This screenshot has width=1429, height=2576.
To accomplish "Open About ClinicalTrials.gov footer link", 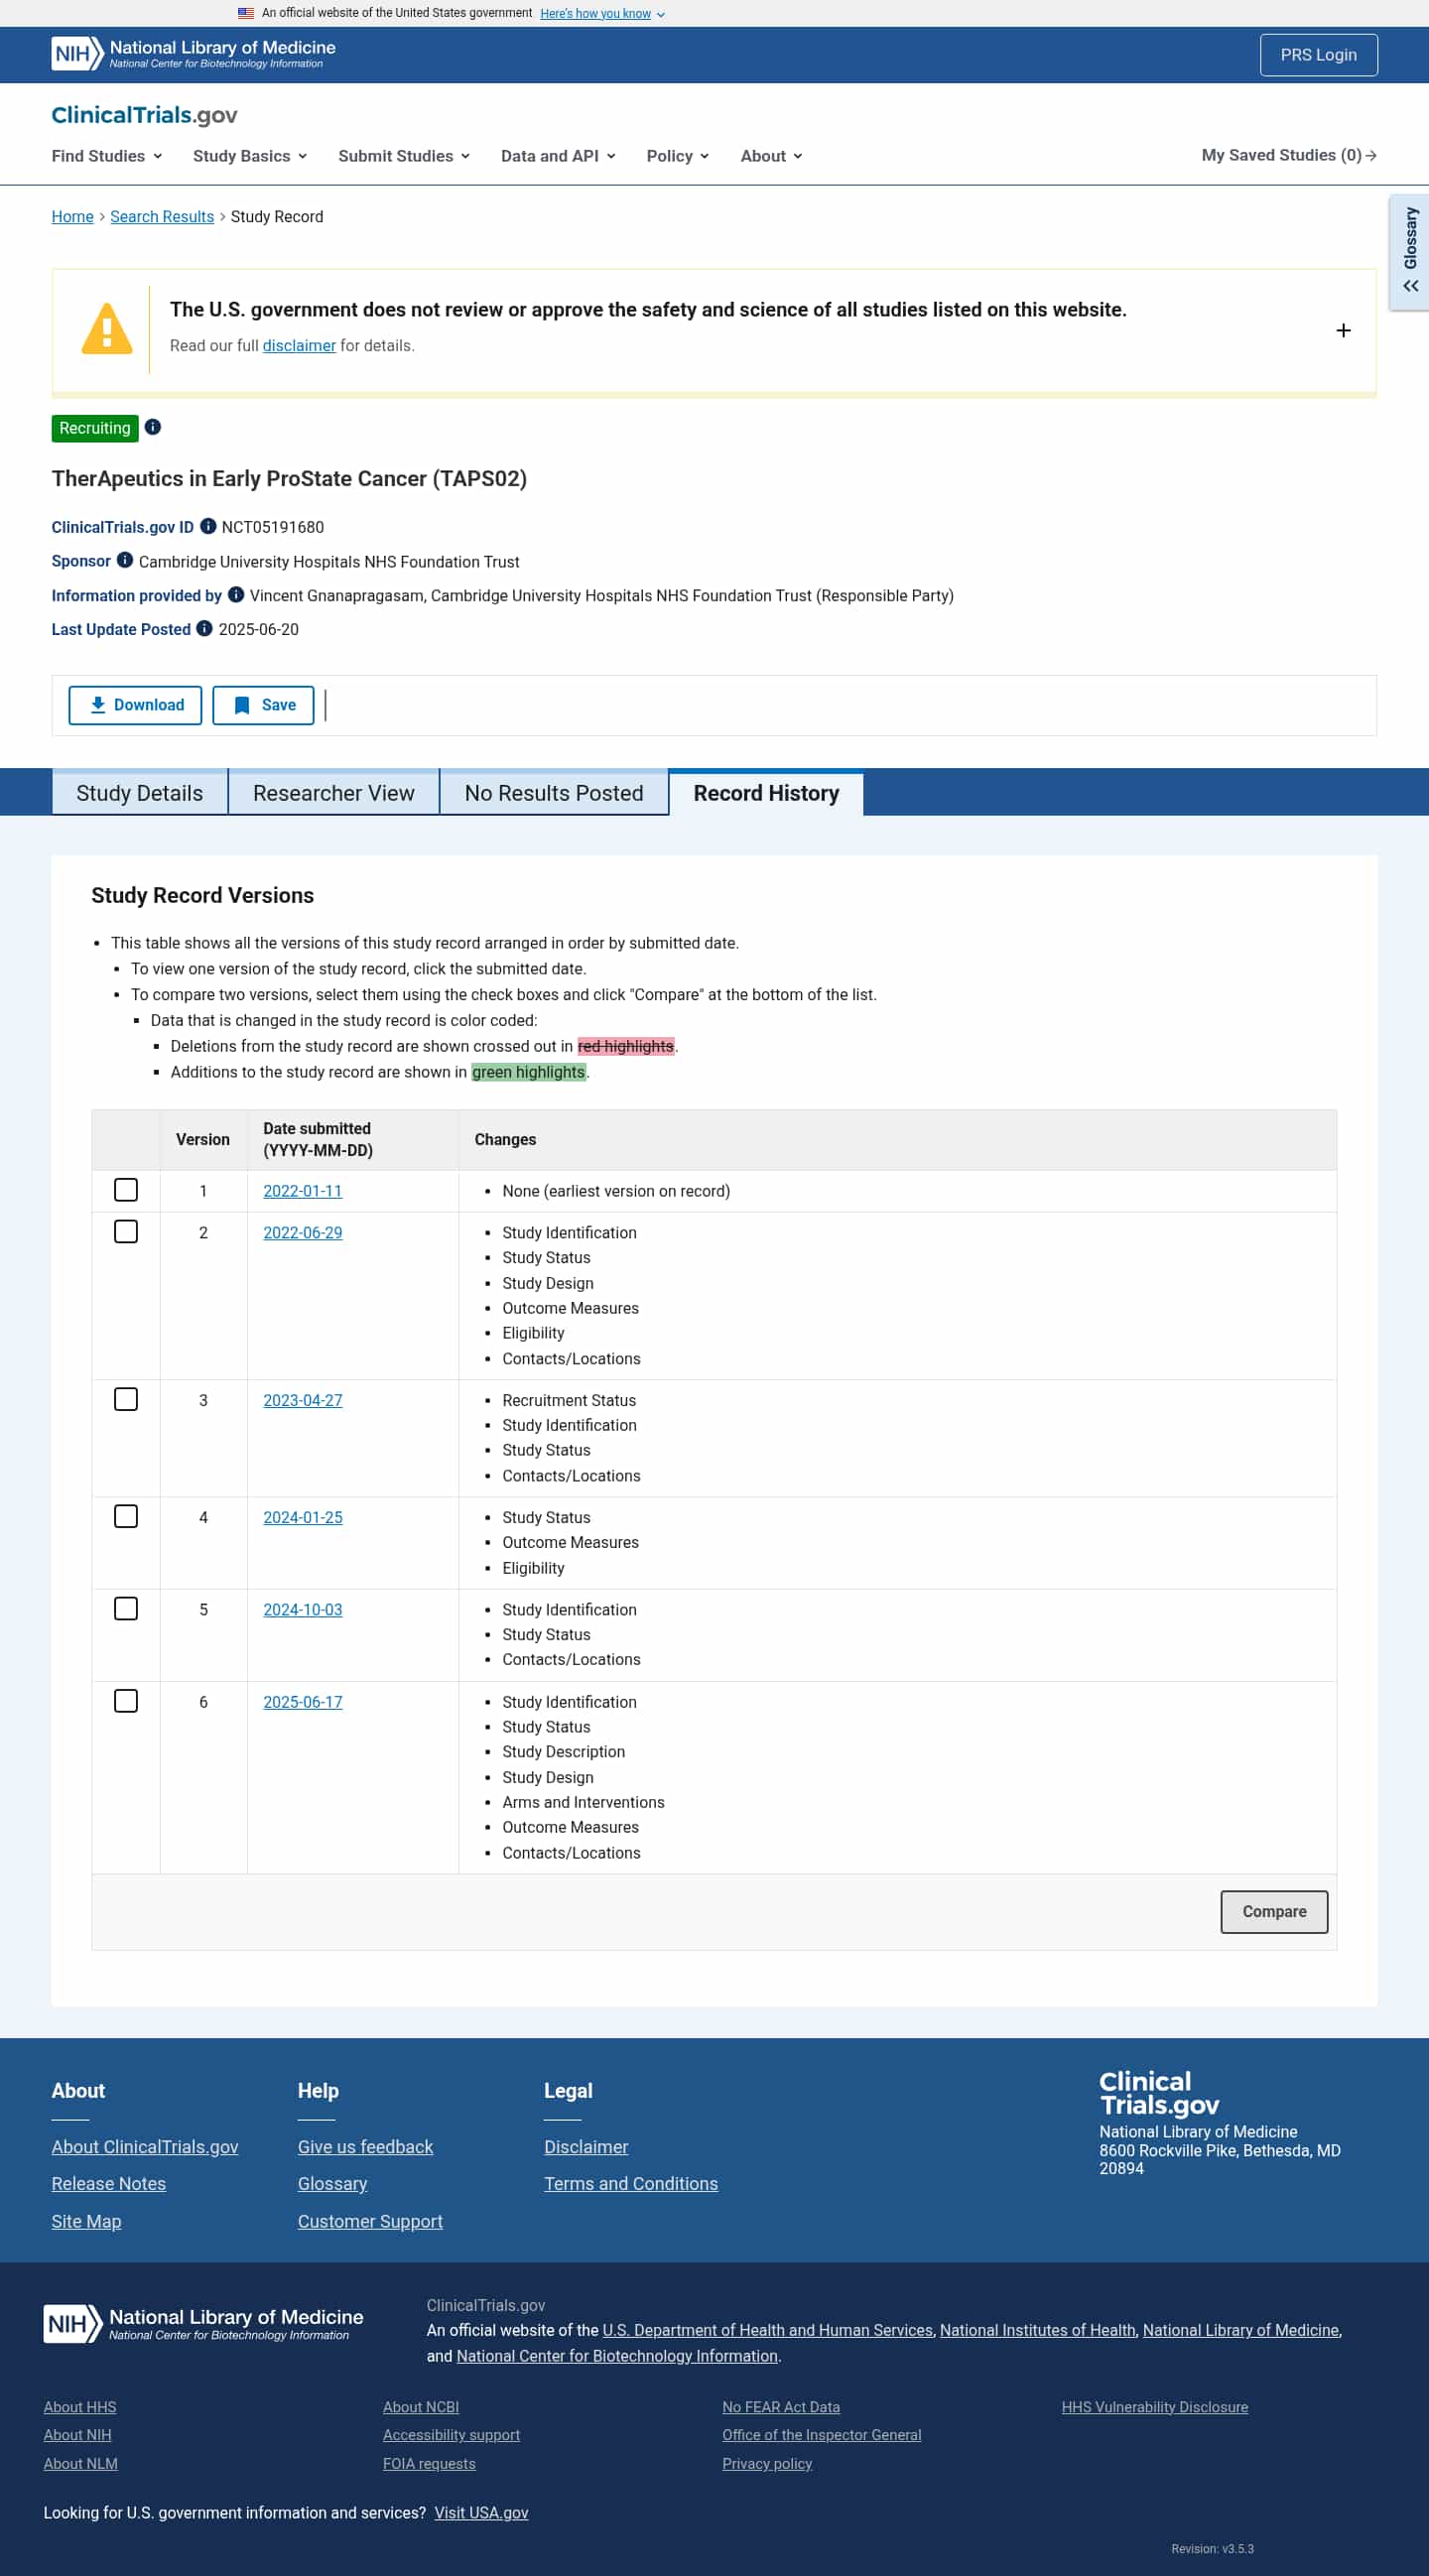I will tap(145, 2147).
